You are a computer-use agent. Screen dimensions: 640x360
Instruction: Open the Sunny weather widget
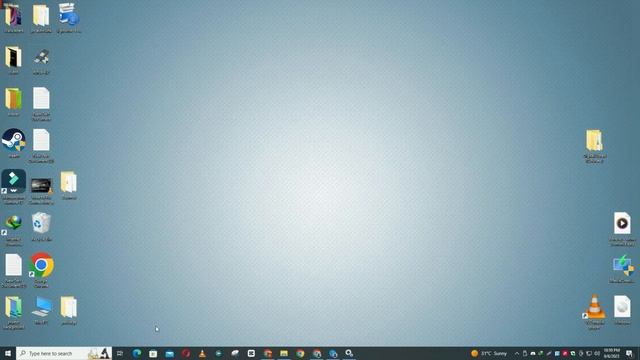[489, 353]
